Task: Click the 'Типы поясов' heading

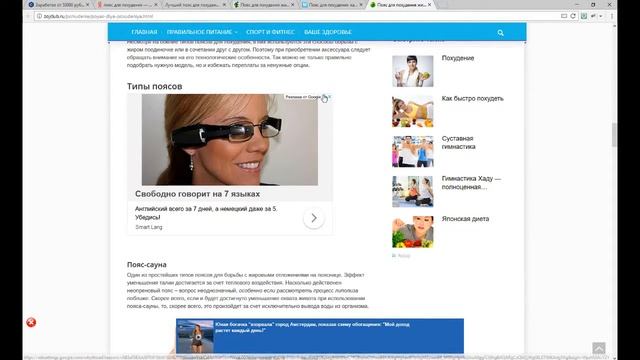Action: point(154,87)
